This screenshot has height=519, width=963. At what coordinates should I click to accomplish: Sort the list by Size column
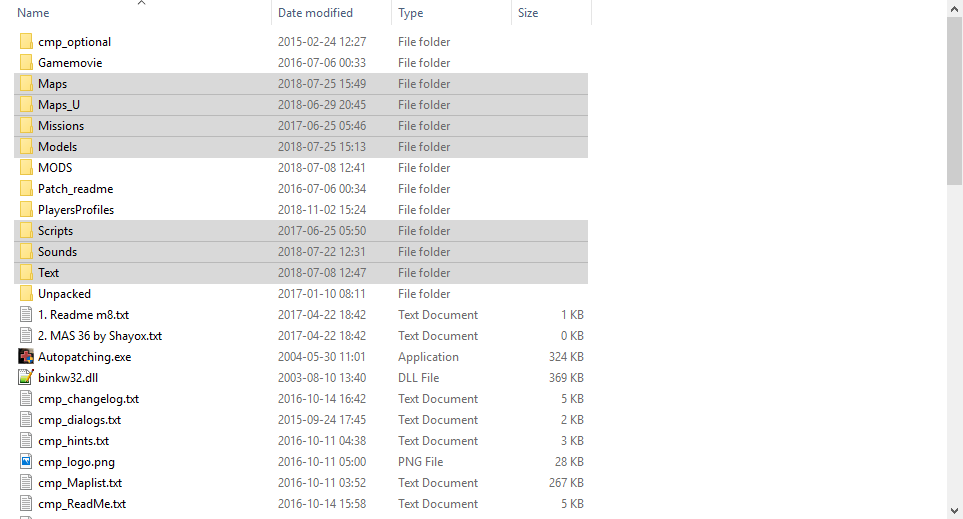coord(528,13)
